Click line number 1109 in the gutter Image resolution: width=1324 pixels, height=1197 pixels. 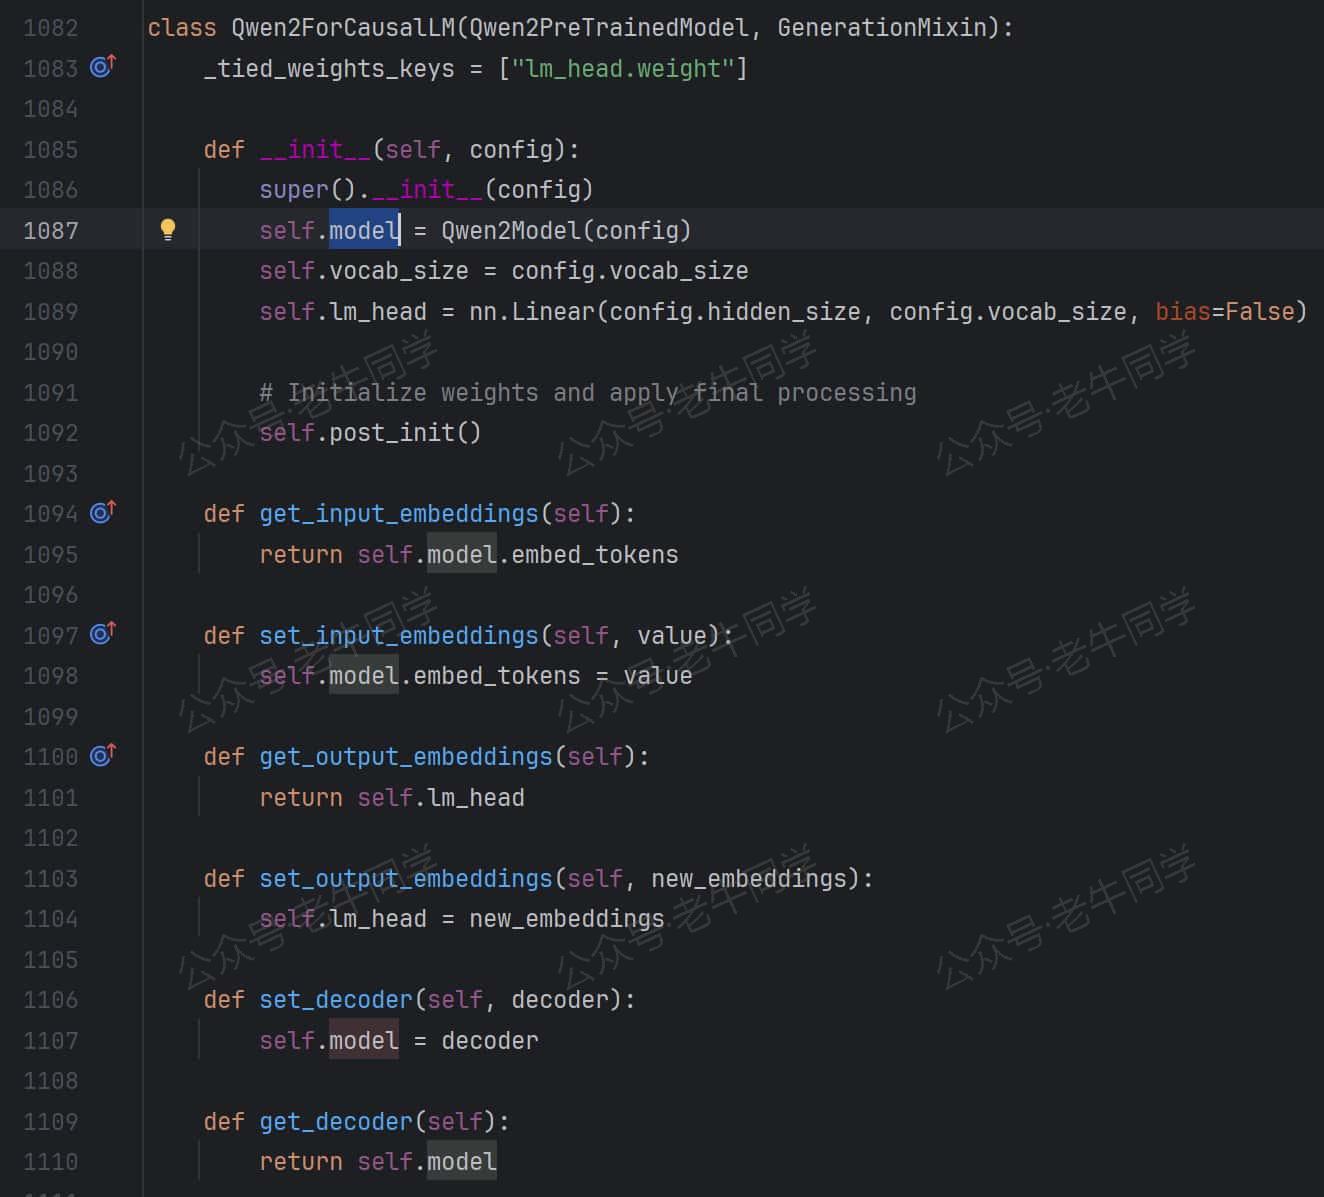pyautogui.click(x=50, y=1122)
